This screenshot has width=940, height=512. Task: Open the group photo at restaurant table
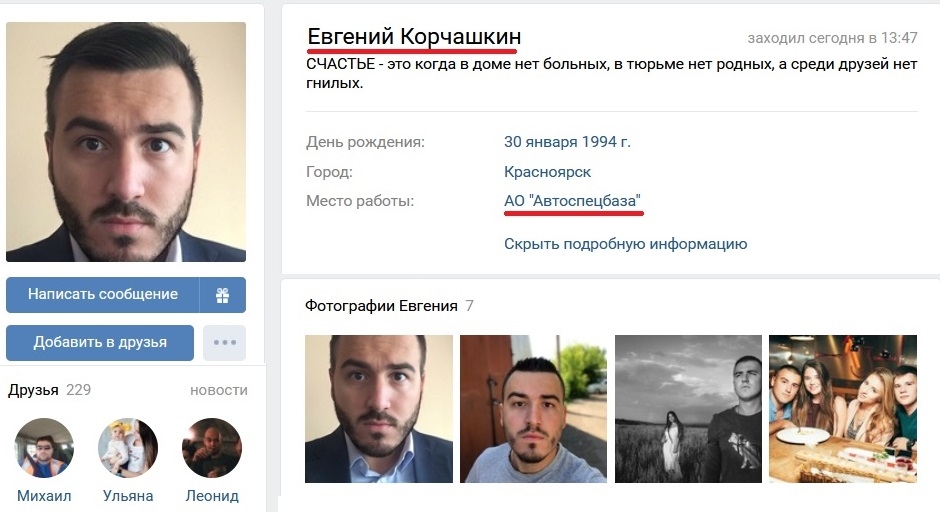pos(843,409)
